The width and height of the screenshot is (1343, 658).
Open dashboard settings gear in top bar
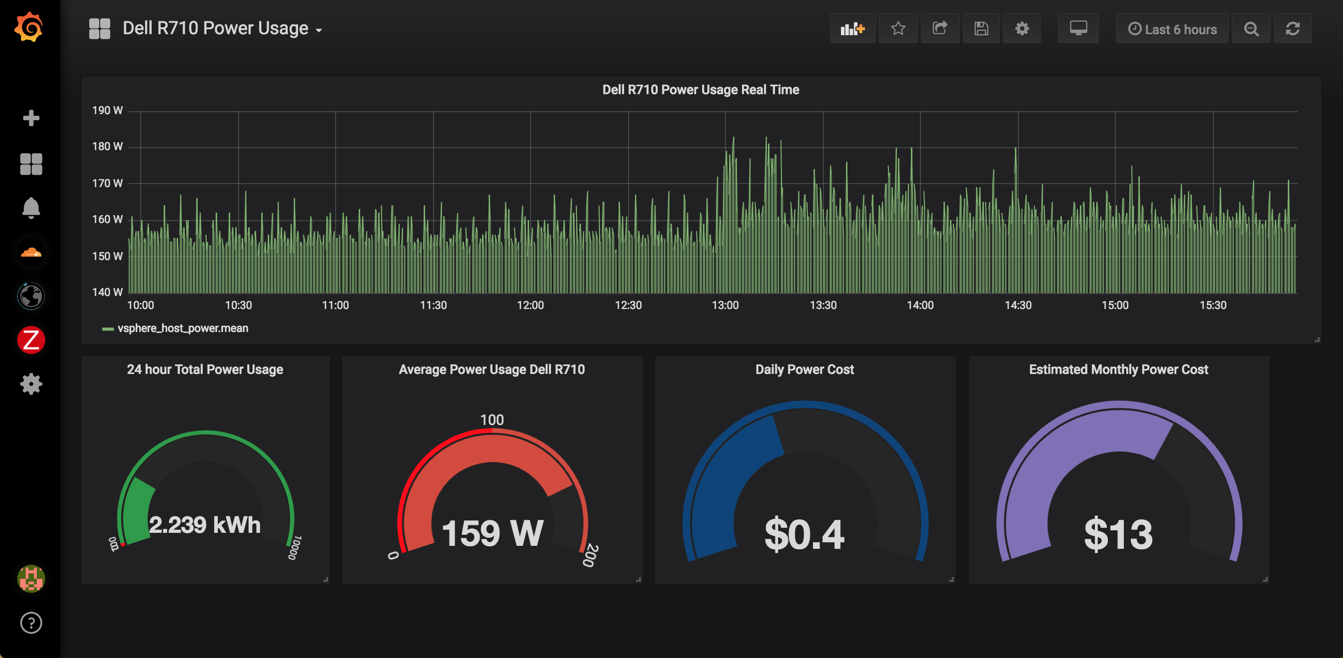coord(1022,29)
